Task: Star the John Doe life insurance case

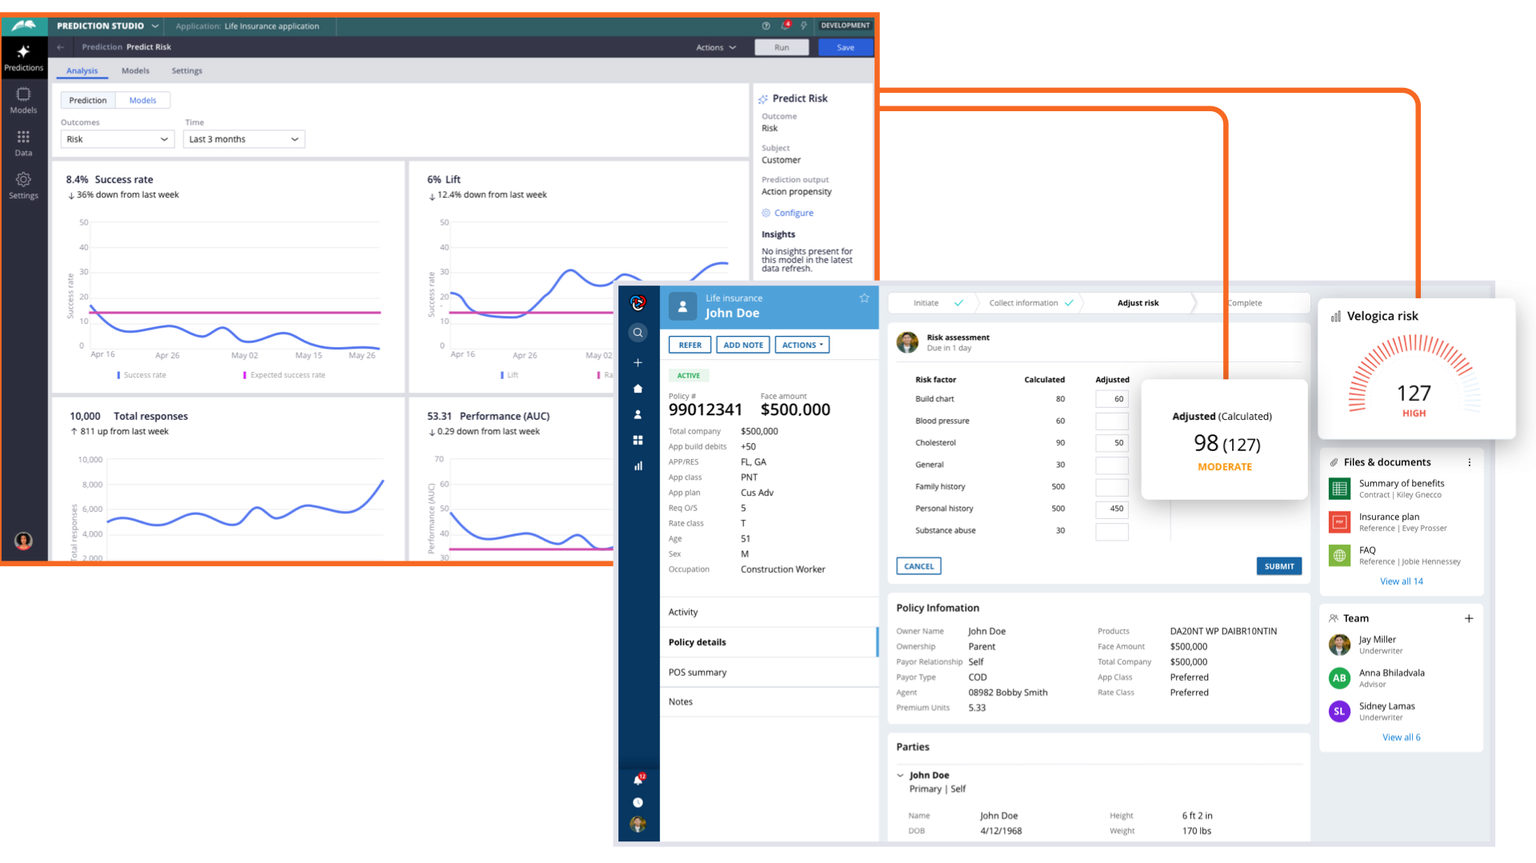Action: 863,297
